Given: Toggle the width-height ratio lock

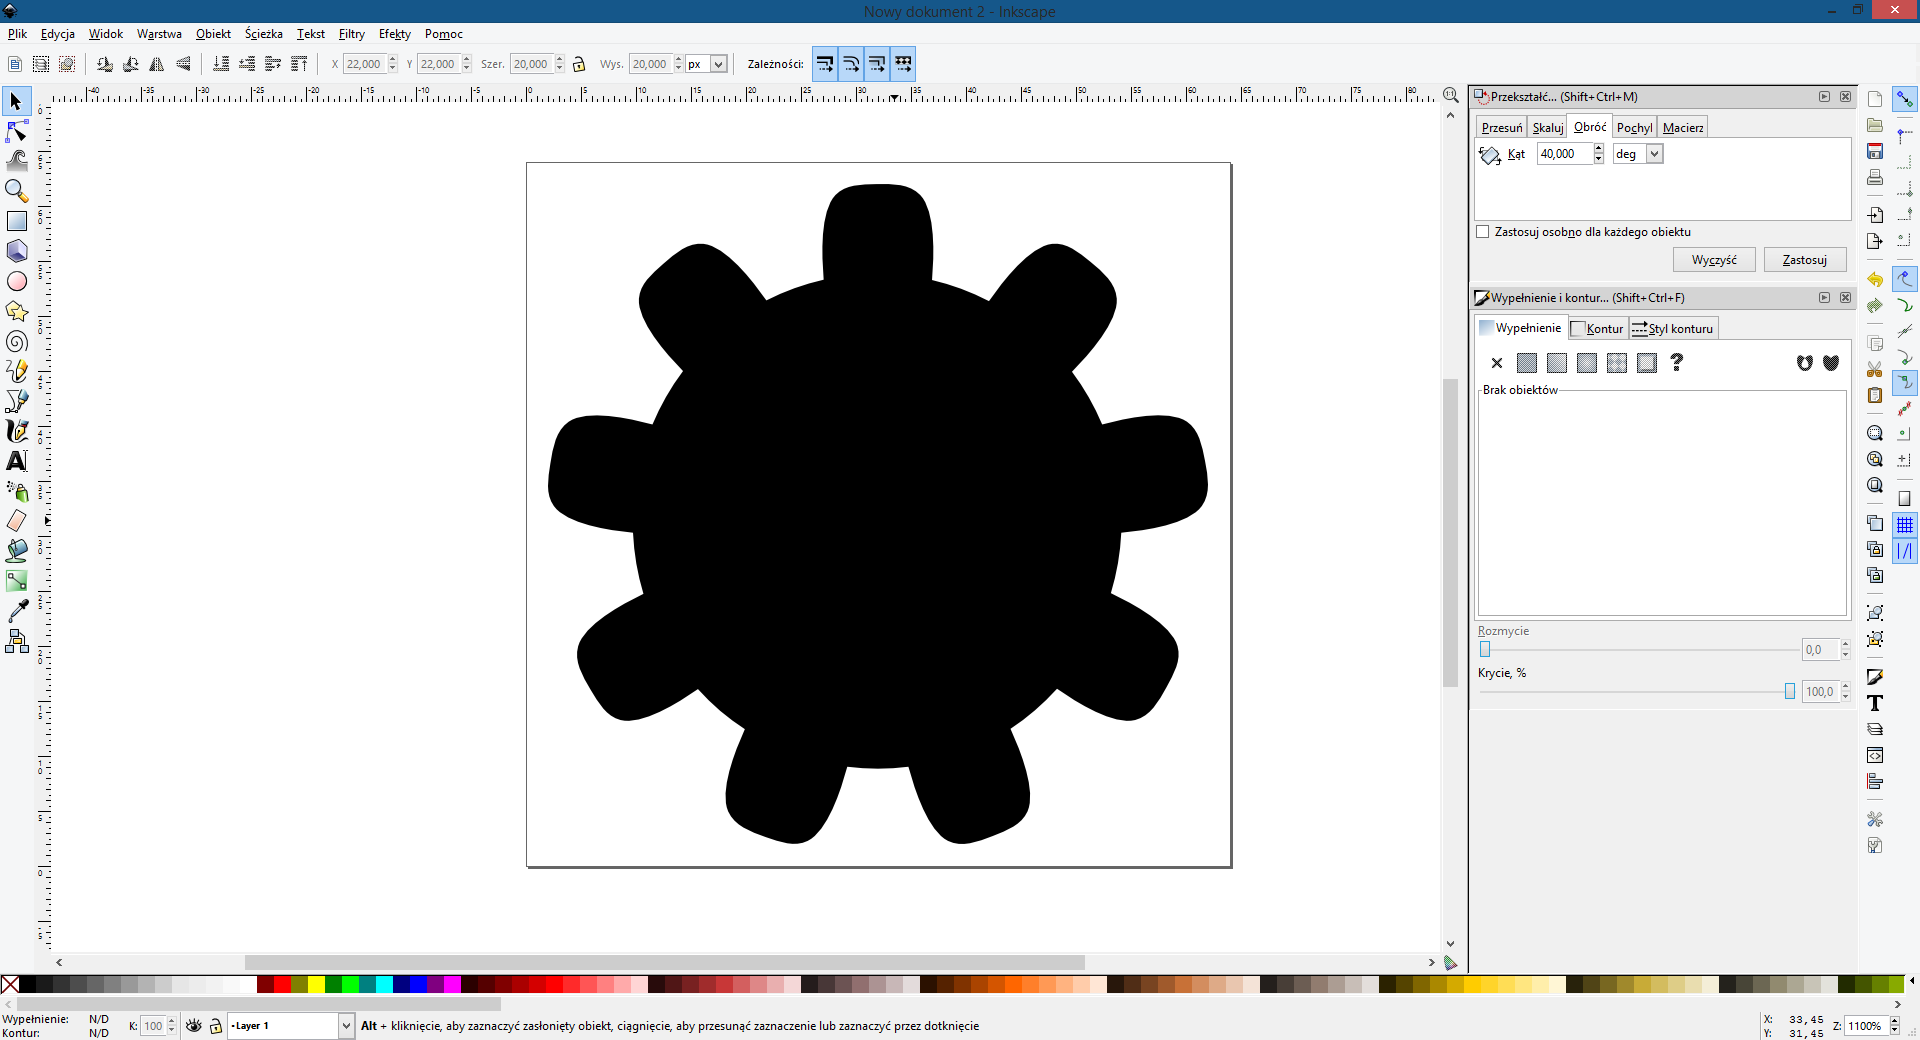Looking at the screenshot, I should point(579,64).
